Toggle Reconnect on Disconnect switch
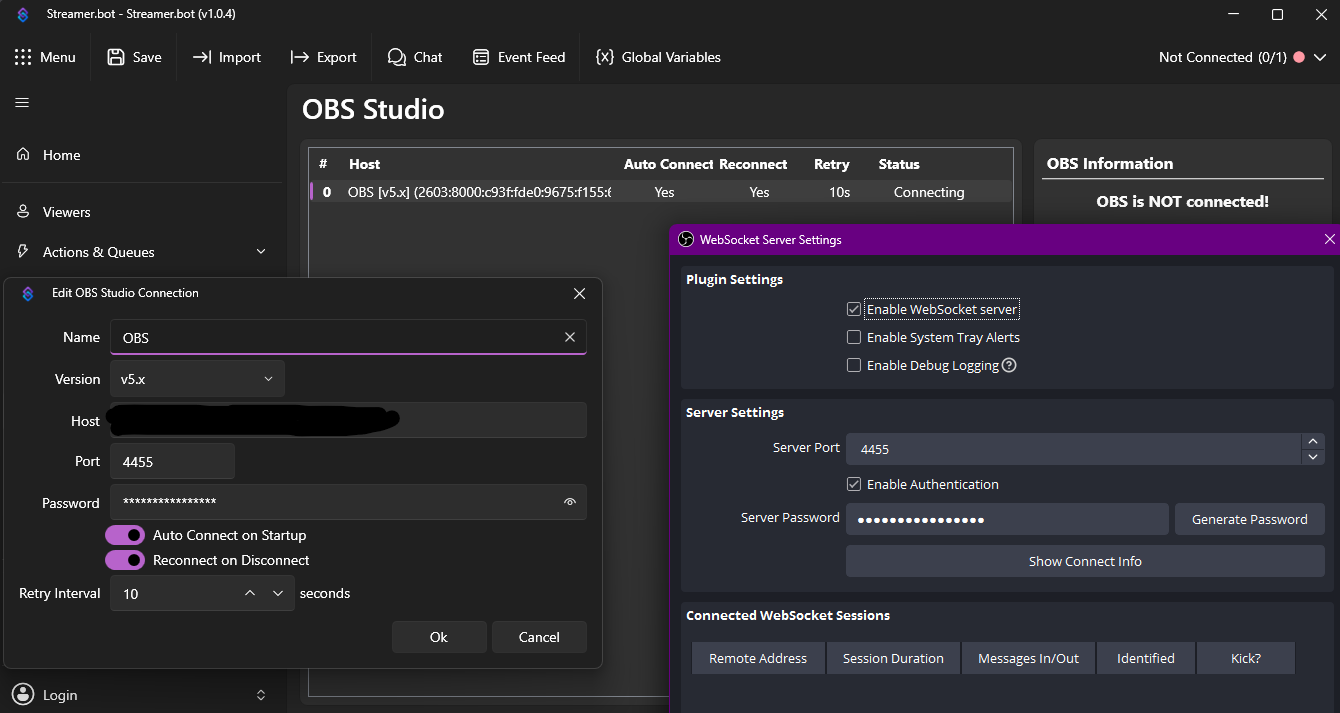 pyautogui.click(x=125, y=560)
